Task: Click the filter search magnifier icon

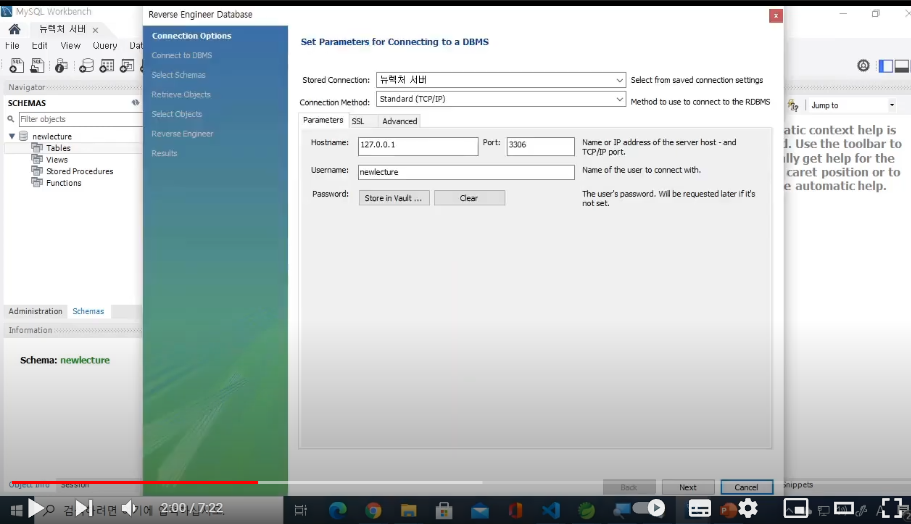Action: coord(10,119)
